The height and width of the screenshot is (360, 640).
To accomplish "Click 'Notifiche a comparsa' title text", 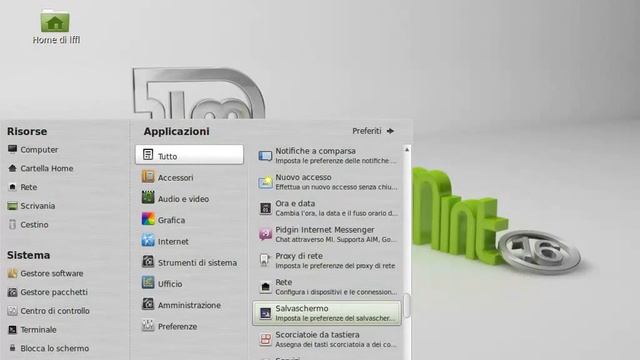I will [316, 151].
